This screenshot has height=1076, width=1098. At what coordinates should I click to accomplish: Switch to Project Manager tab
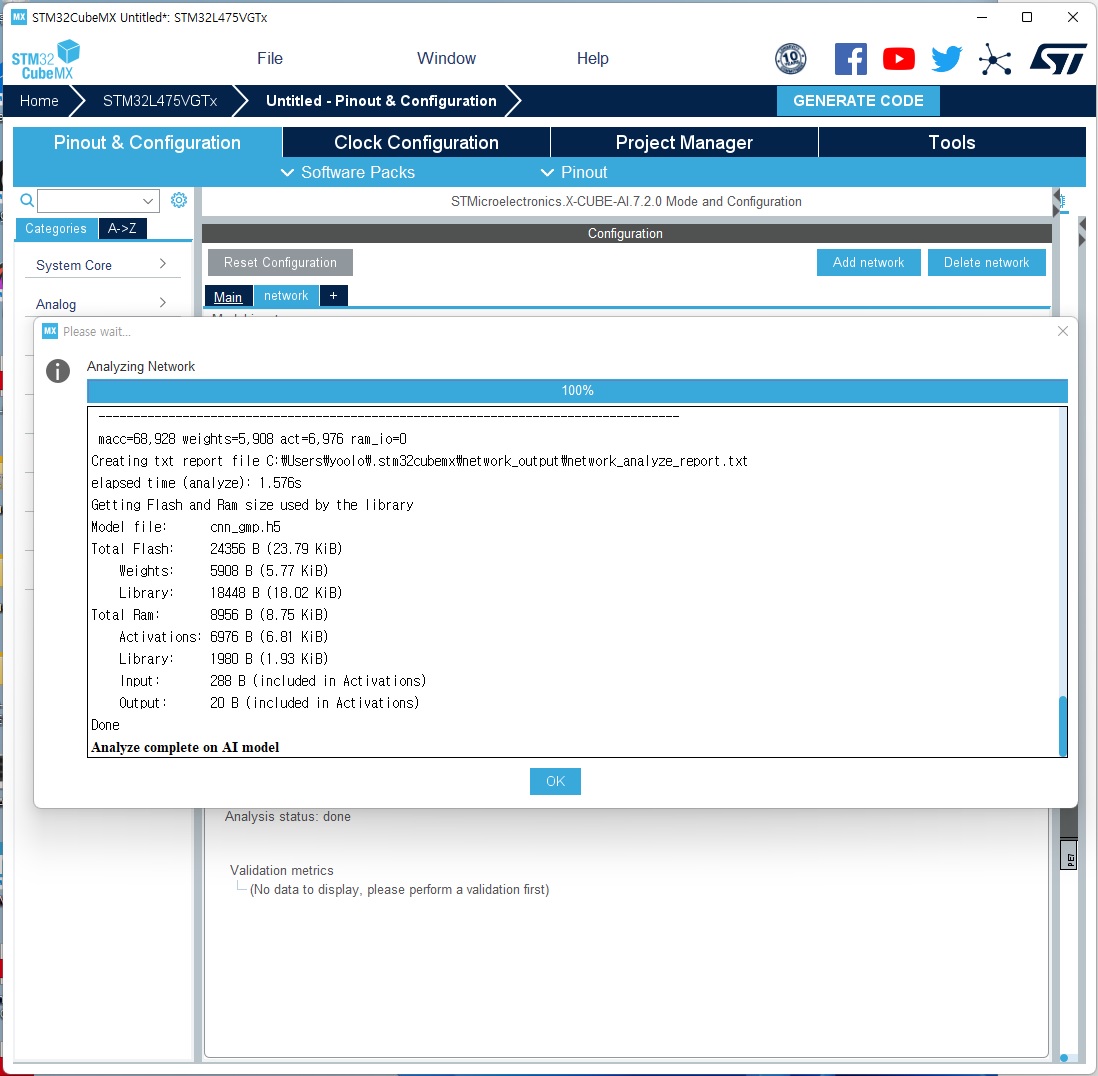click(684, 142)
